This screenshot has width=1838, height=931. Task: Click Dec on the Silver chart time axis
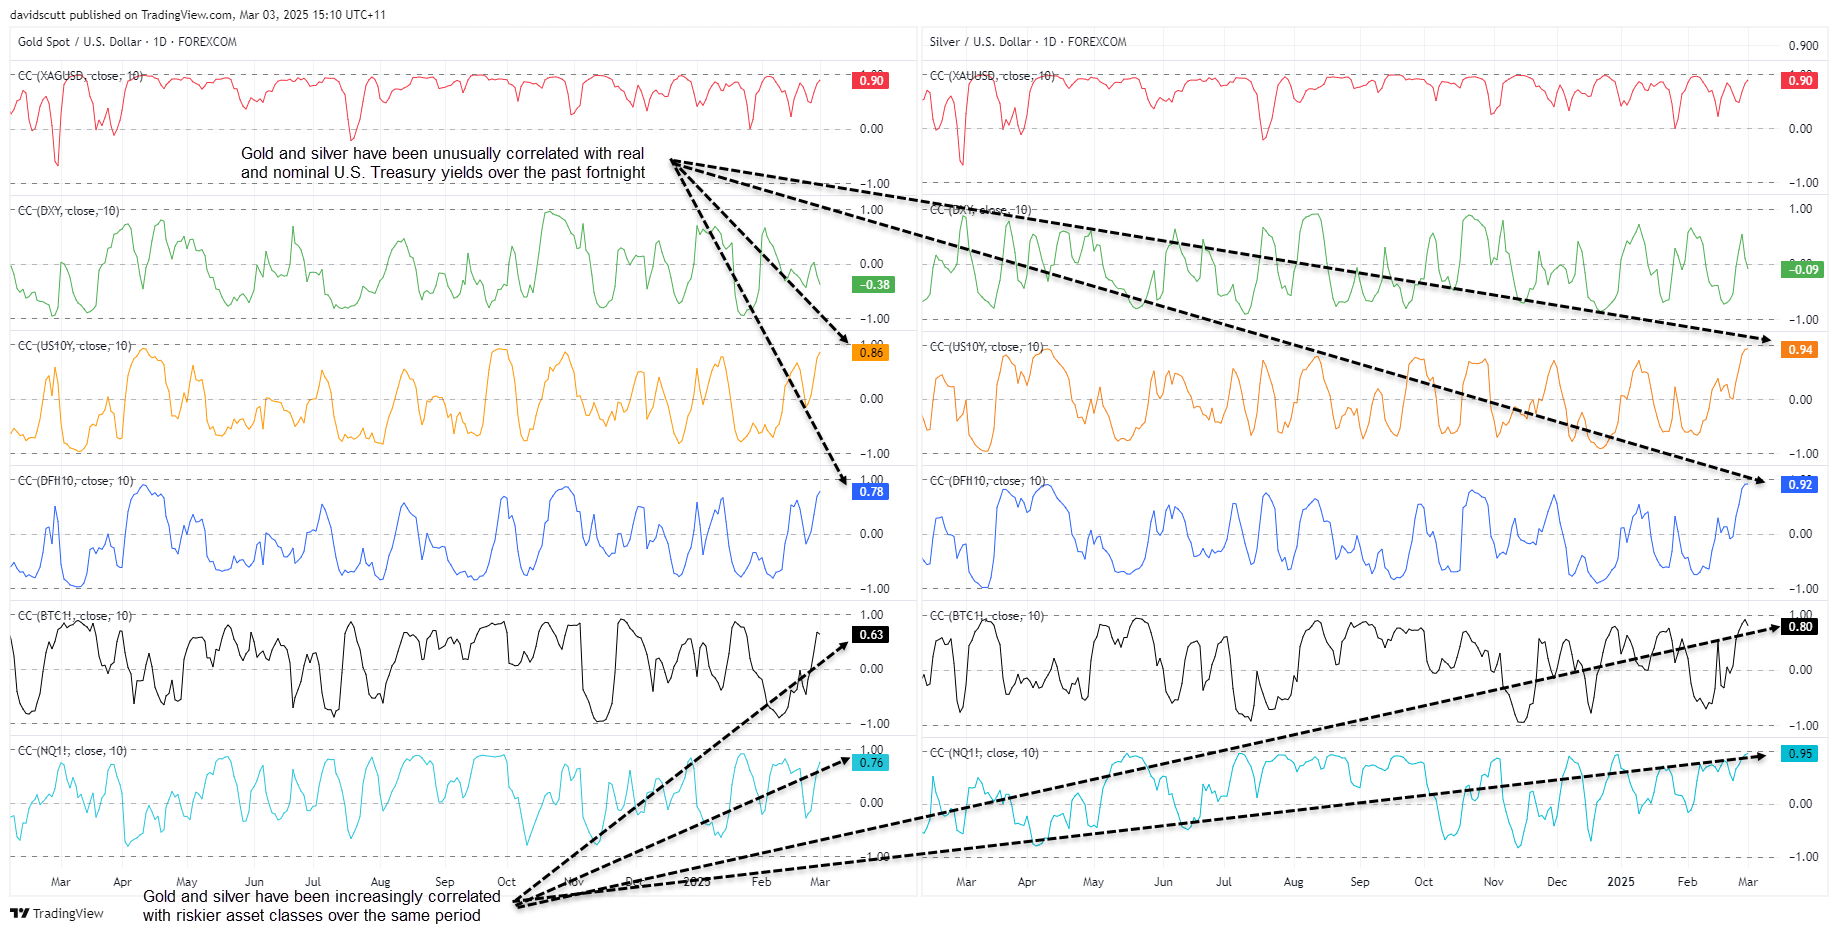click(1557, 882)
